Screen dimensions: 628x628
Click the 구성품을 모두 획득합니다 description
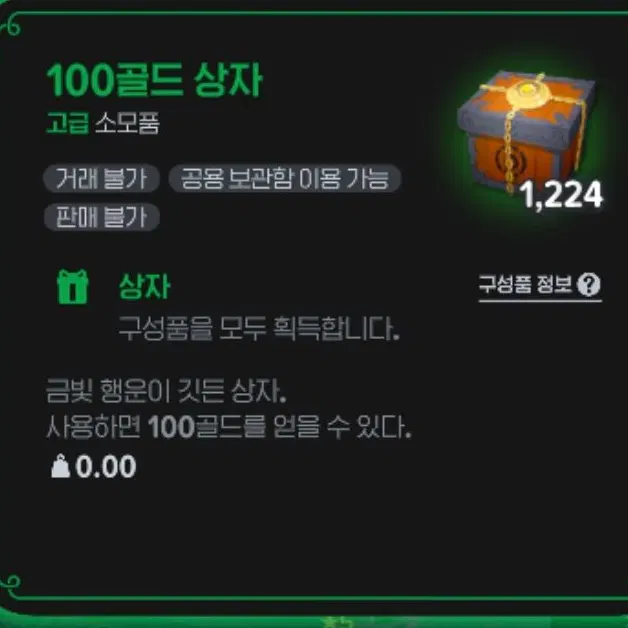tap(259, 329)
